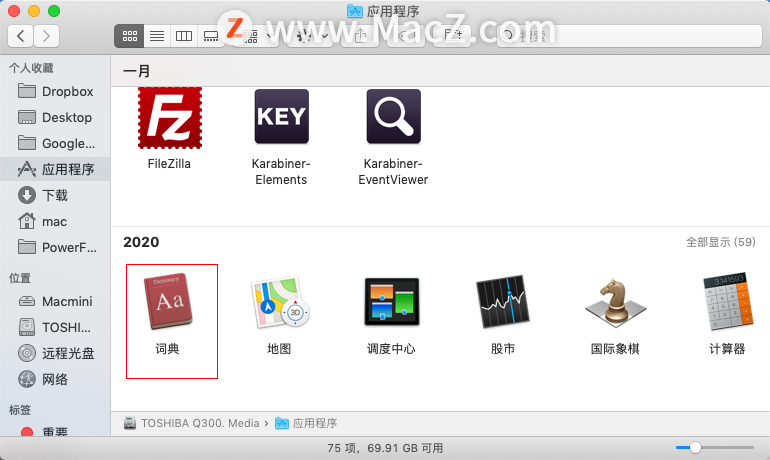Screen dimensions: 770x460
Task: Click the FileZilla label text
Action: 169,163
